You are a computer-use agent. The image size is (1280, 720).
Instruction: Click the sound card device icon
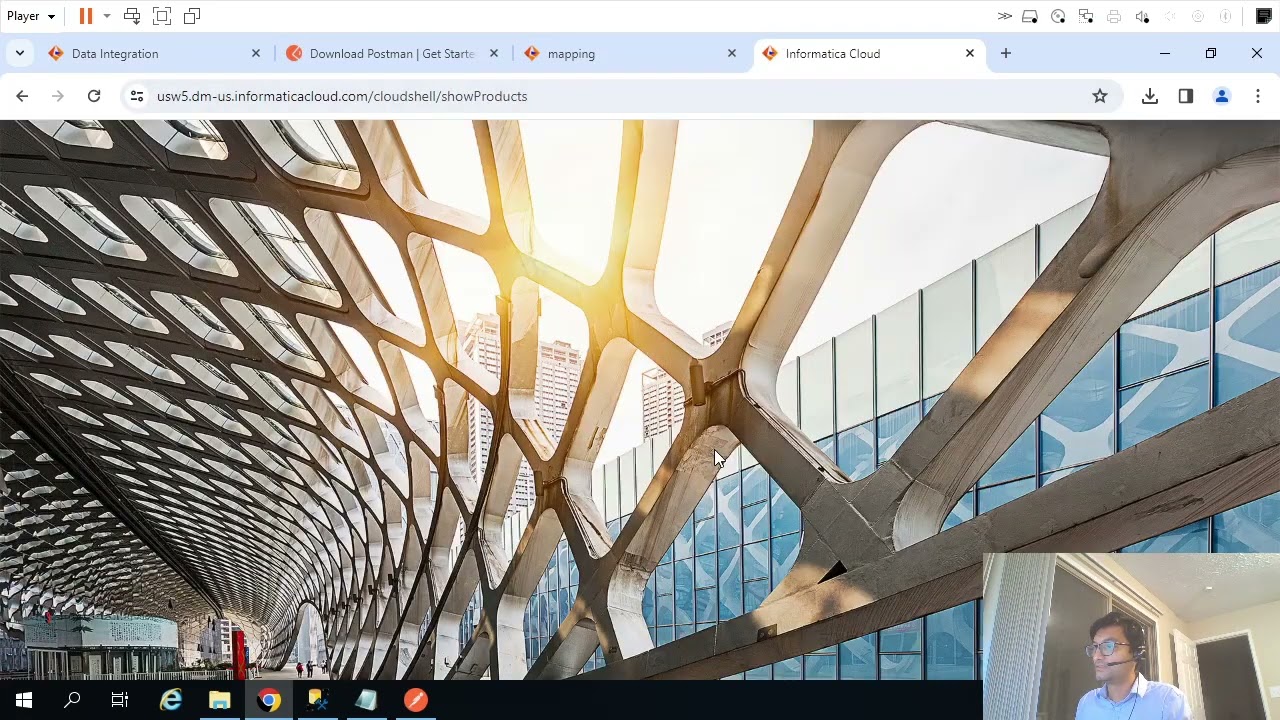click(1142, 16)
